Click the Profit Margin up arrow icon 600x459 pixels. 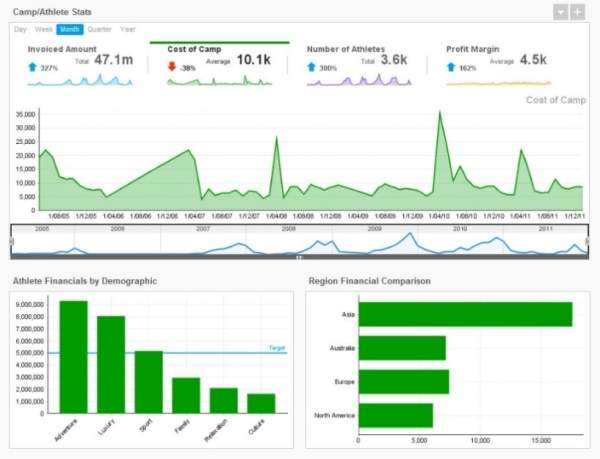[x=451, y=67]
